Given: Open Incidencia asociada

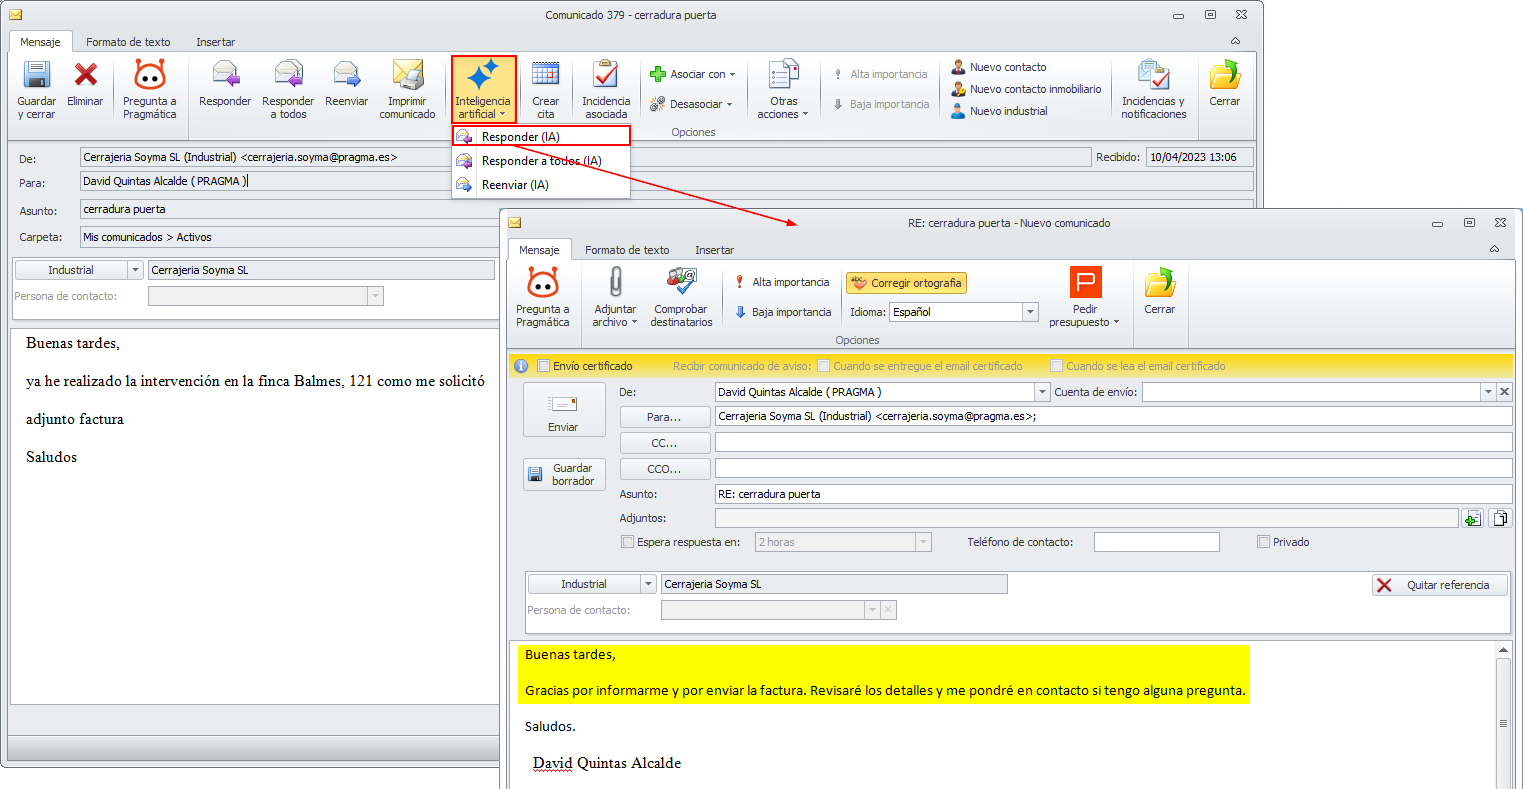Looking at the screenshot, I should 606,90.
